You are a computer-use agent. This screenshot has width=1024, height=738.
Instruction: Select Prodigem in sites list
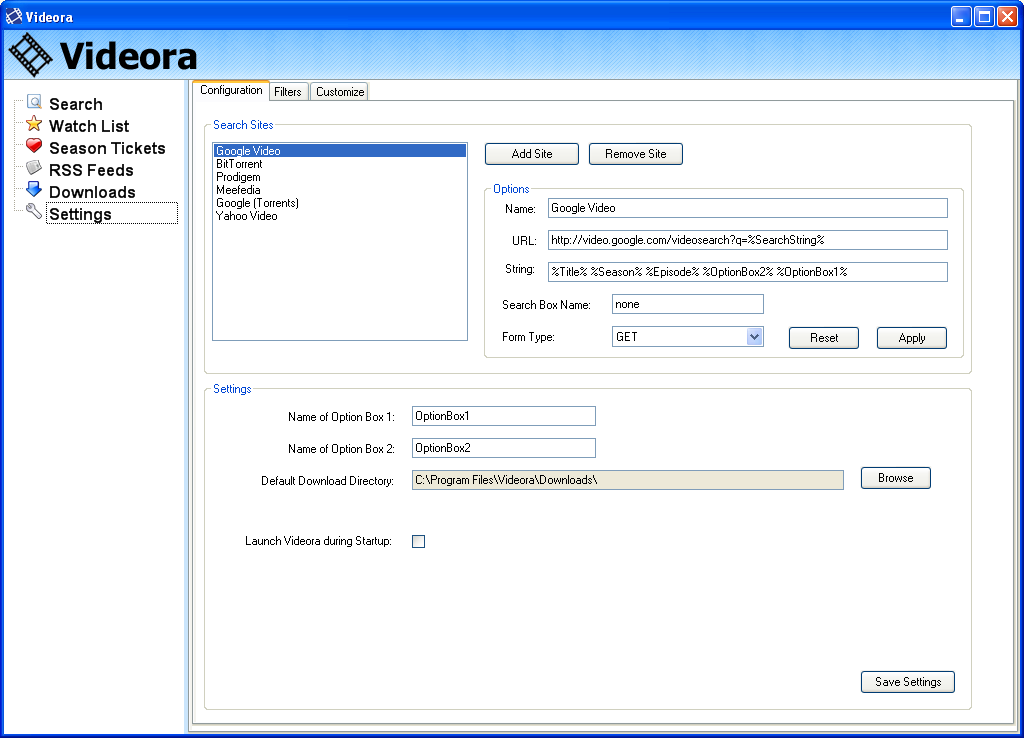click(x=340, y=177)
